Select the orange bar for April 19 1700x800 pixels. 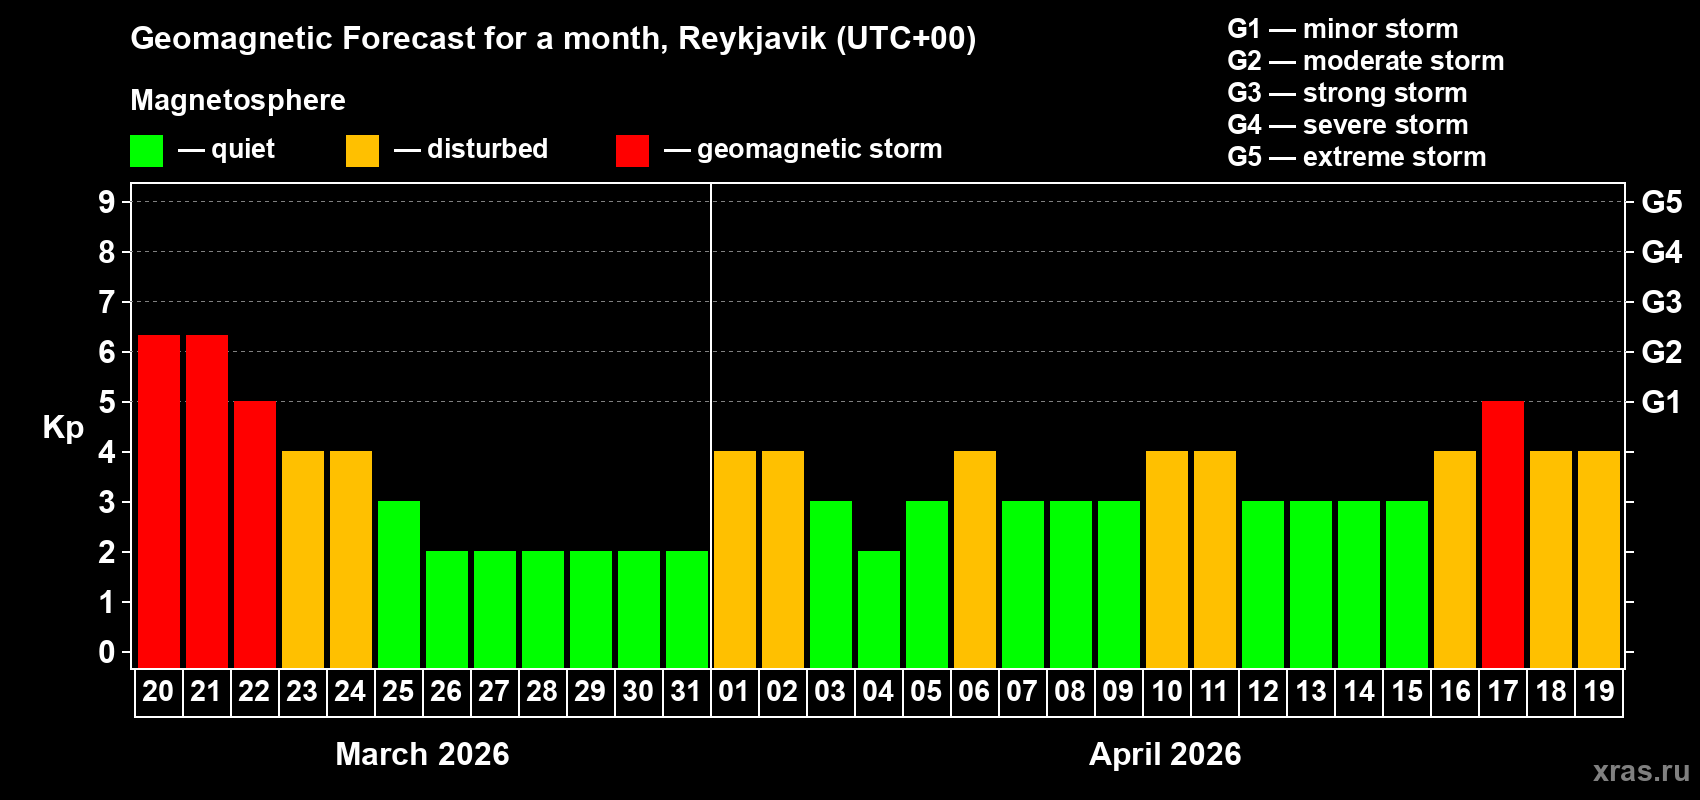pyautogui.click(x=1599, y=559)
